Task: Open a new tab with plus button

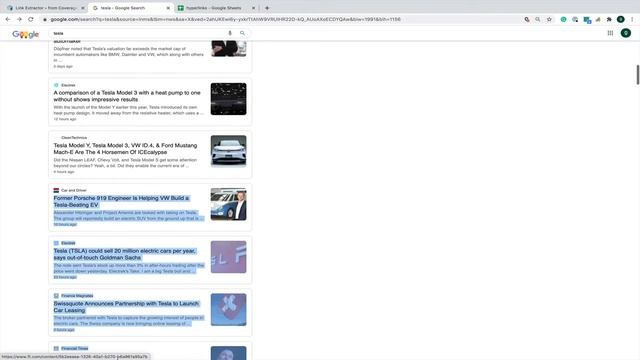Action: coord(267,8)
